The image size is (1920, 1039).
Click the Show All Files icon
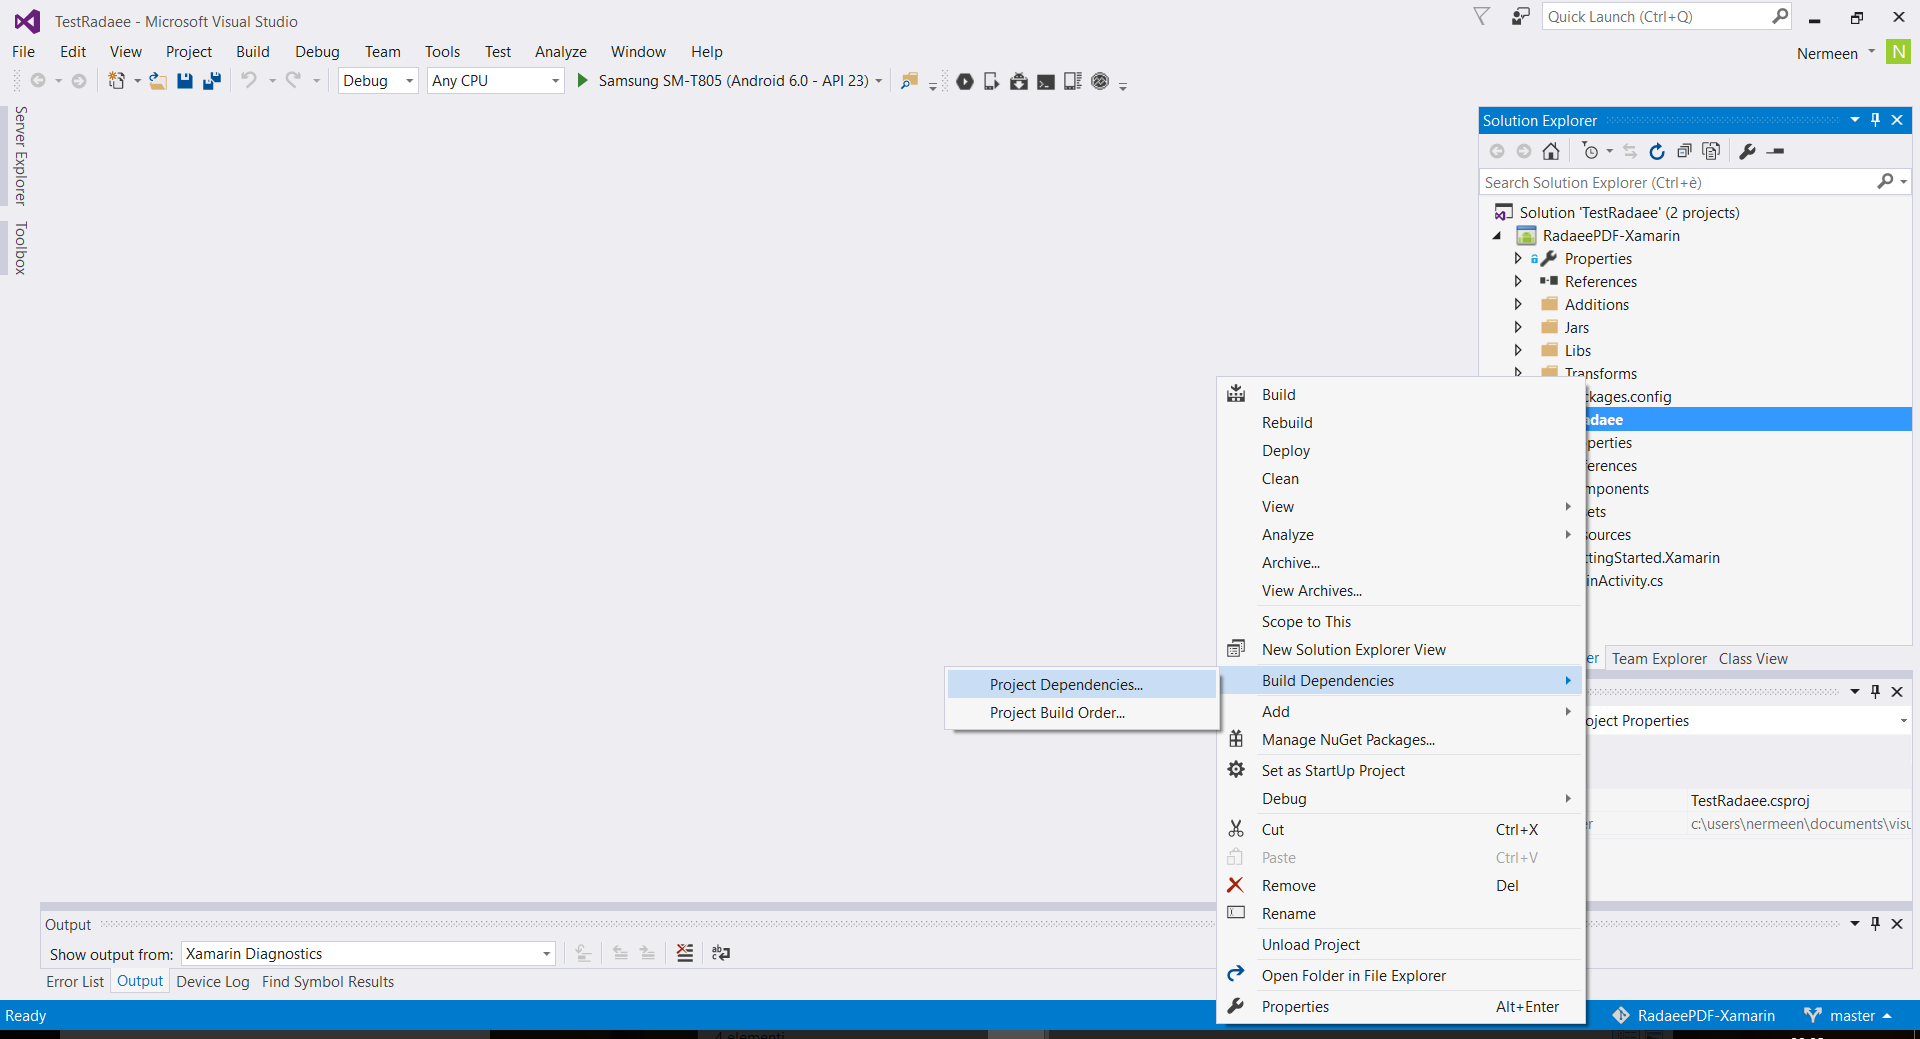1711,151
